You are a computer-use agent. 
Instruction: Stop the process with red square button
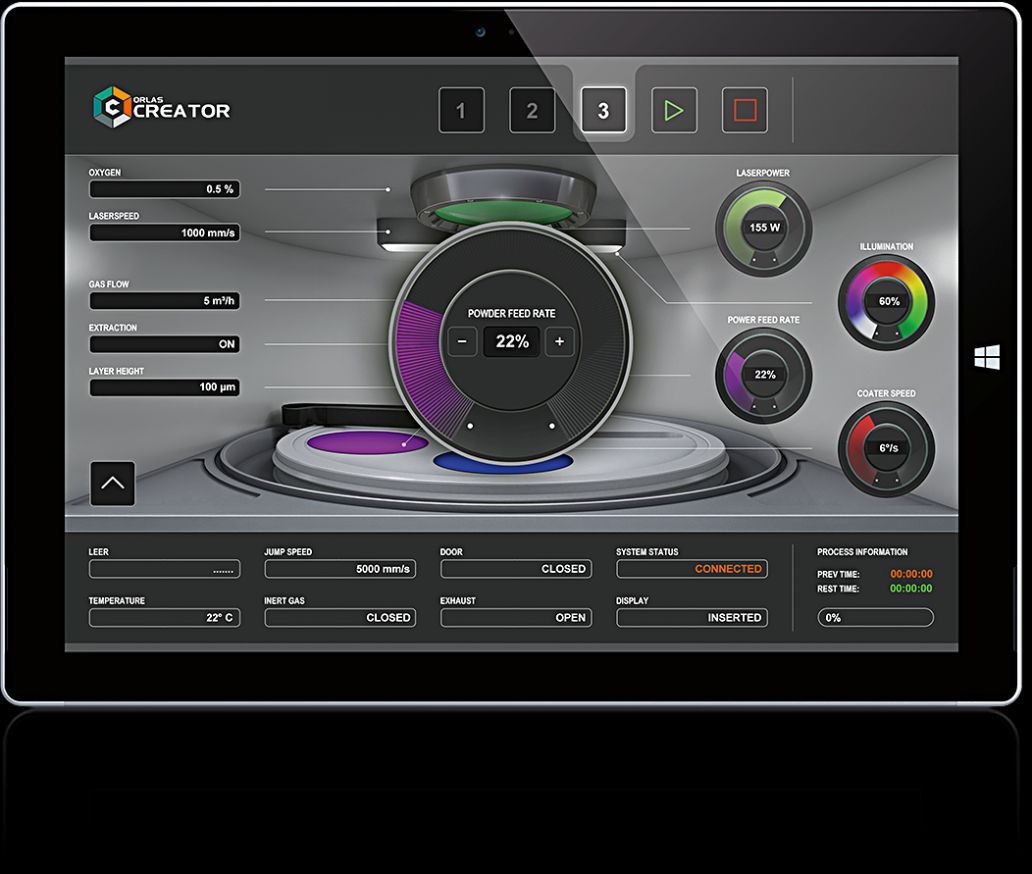tap(744, 110)
